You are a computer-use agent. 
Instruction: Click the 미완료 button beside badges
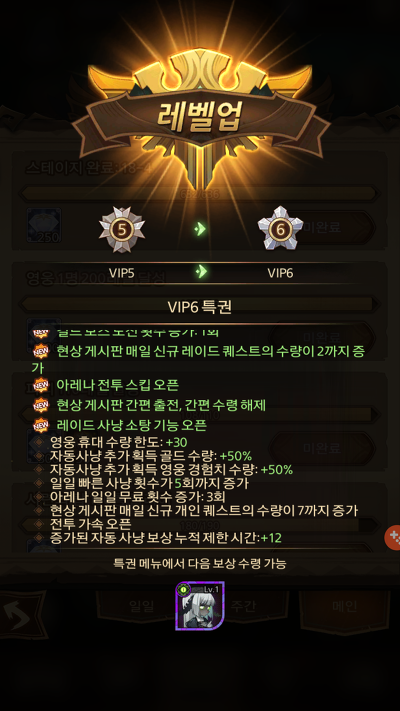coord(323,227)
